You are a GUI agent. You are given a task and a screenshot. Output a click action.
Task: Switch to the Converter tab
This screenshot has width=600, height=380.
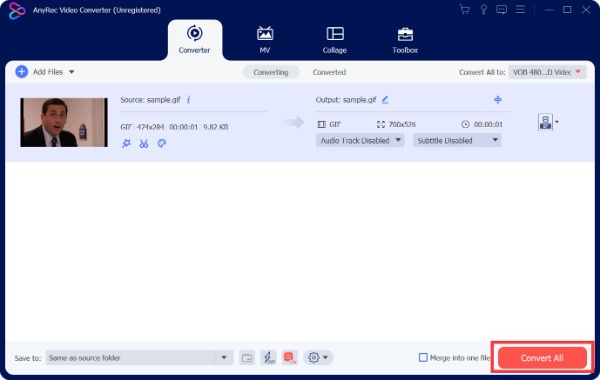pos(194,40)
